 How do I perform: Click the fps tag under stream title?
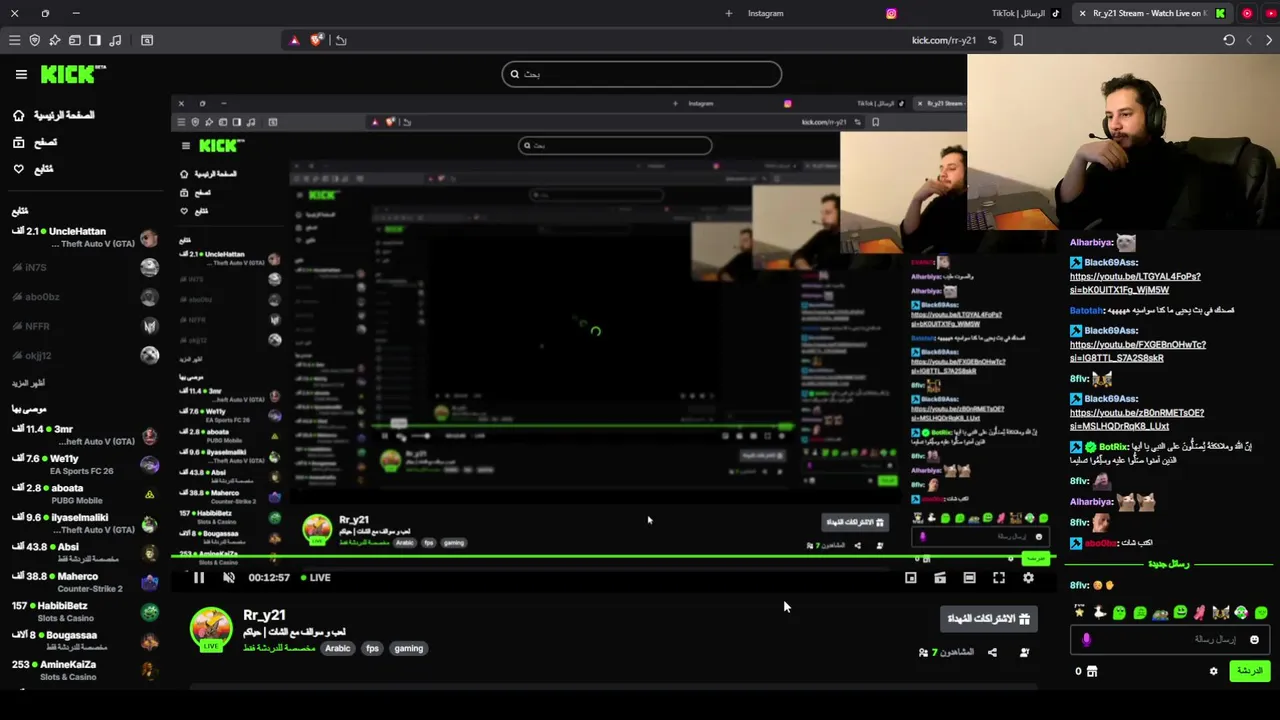(372, 648)
